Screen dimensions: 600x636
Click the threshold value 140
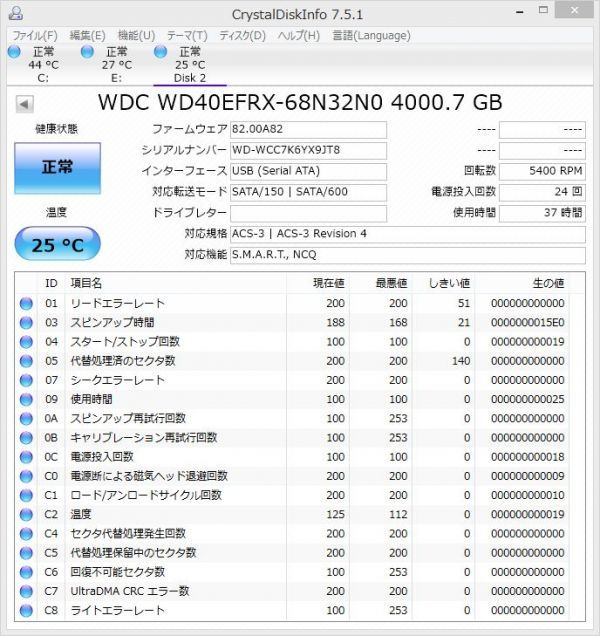coord(461,361)
